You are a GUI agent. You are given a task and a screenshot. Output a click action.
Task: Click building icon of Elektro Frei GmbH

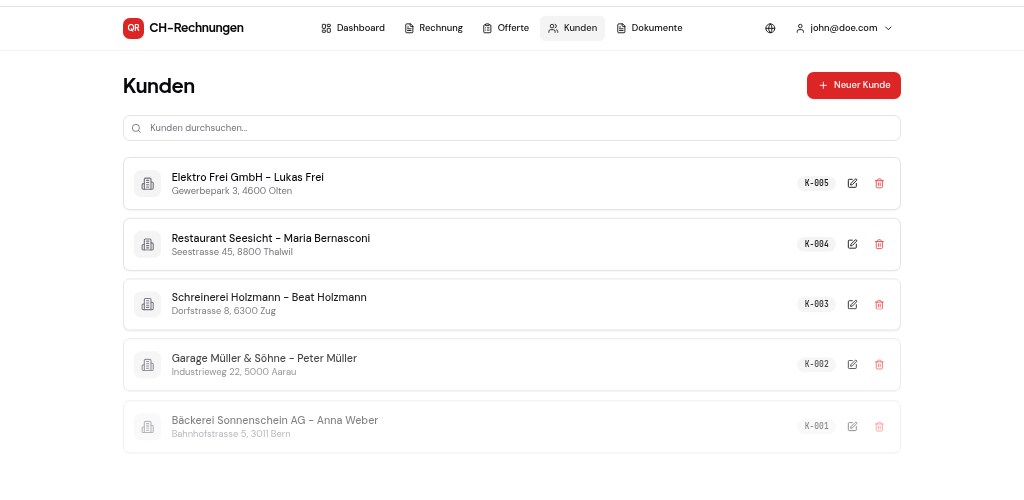(x=148, y=183)
